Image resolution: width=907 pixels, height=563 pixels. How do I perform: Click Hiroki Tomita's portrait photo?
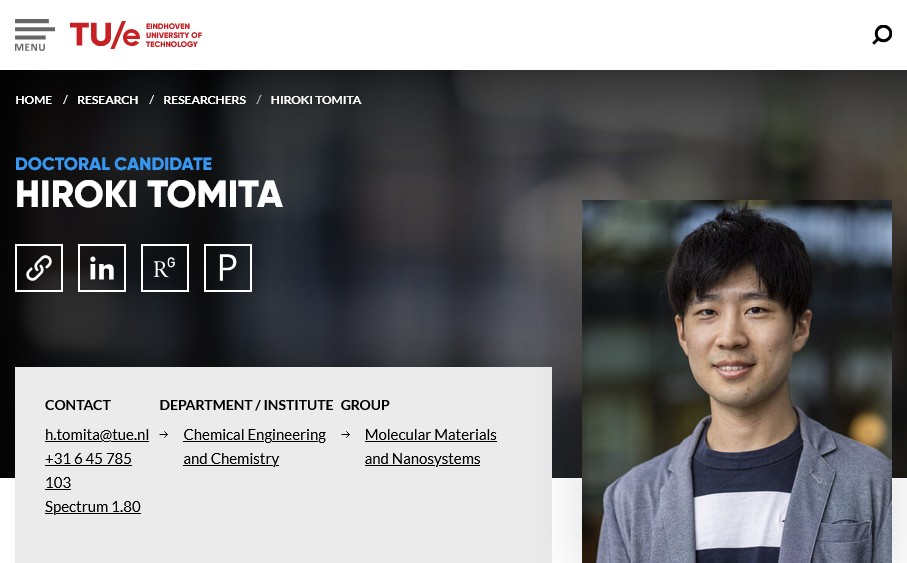(737, 381)
